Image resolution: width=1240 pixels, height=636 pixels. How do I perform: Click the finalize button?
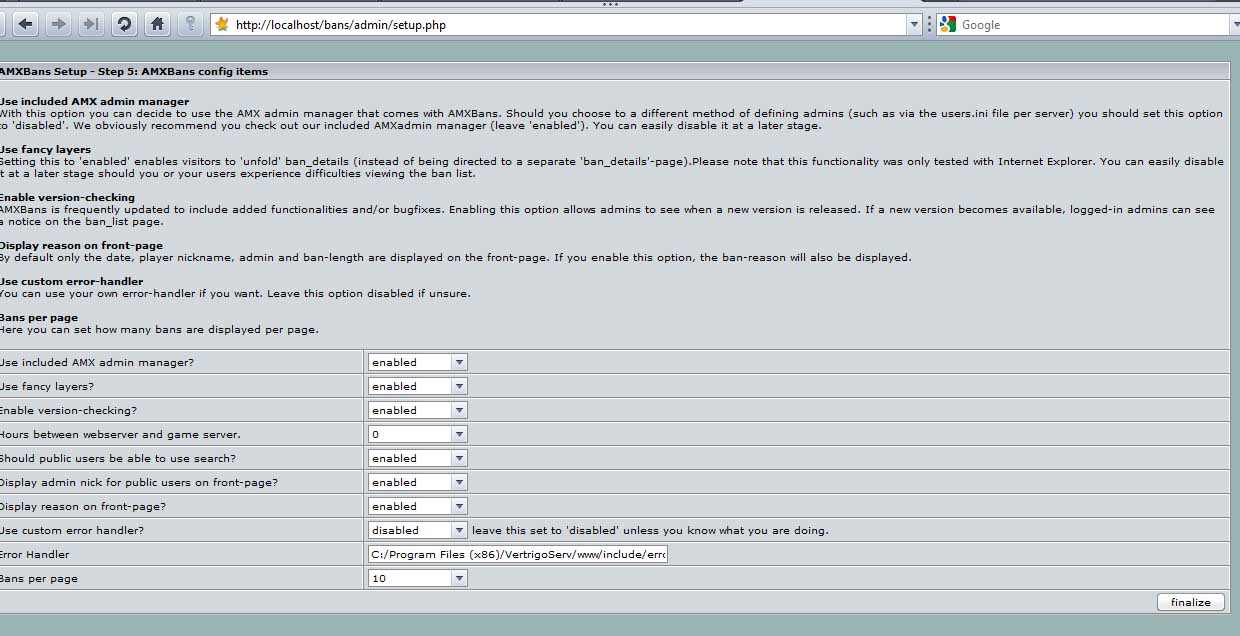(1190, 602)
